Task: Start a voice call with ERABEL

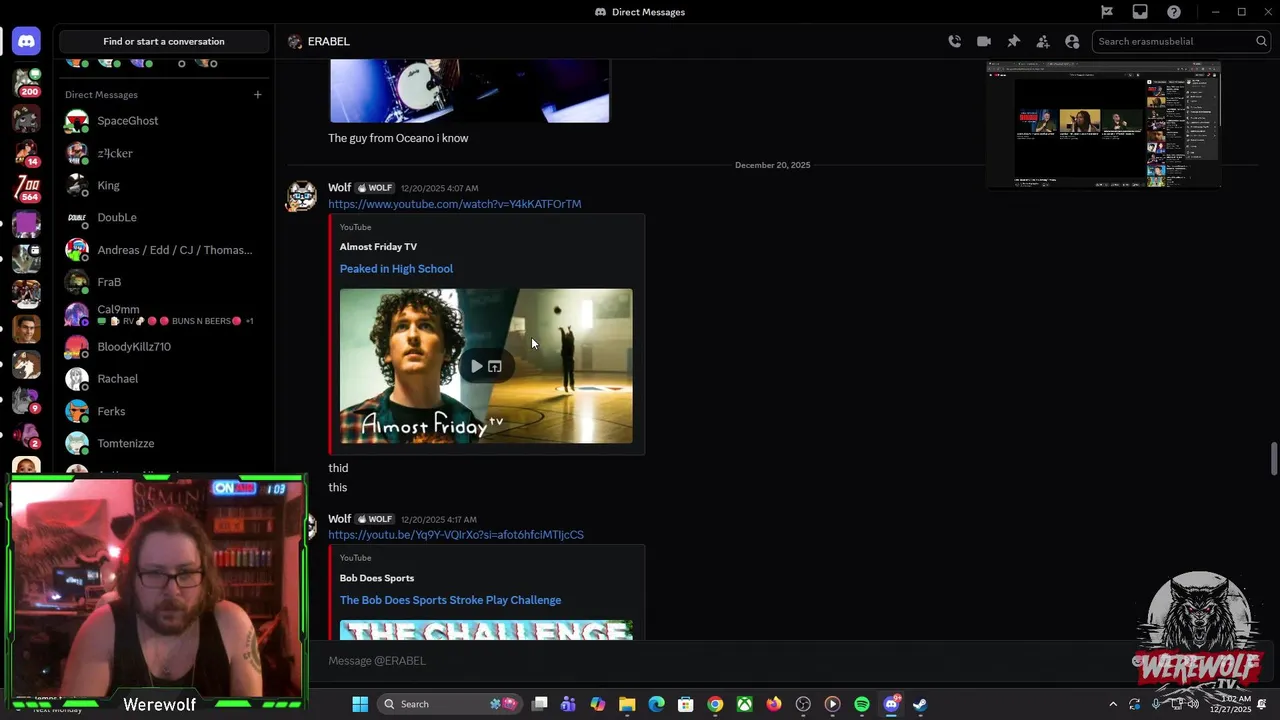Action: [x=955, y=41]
